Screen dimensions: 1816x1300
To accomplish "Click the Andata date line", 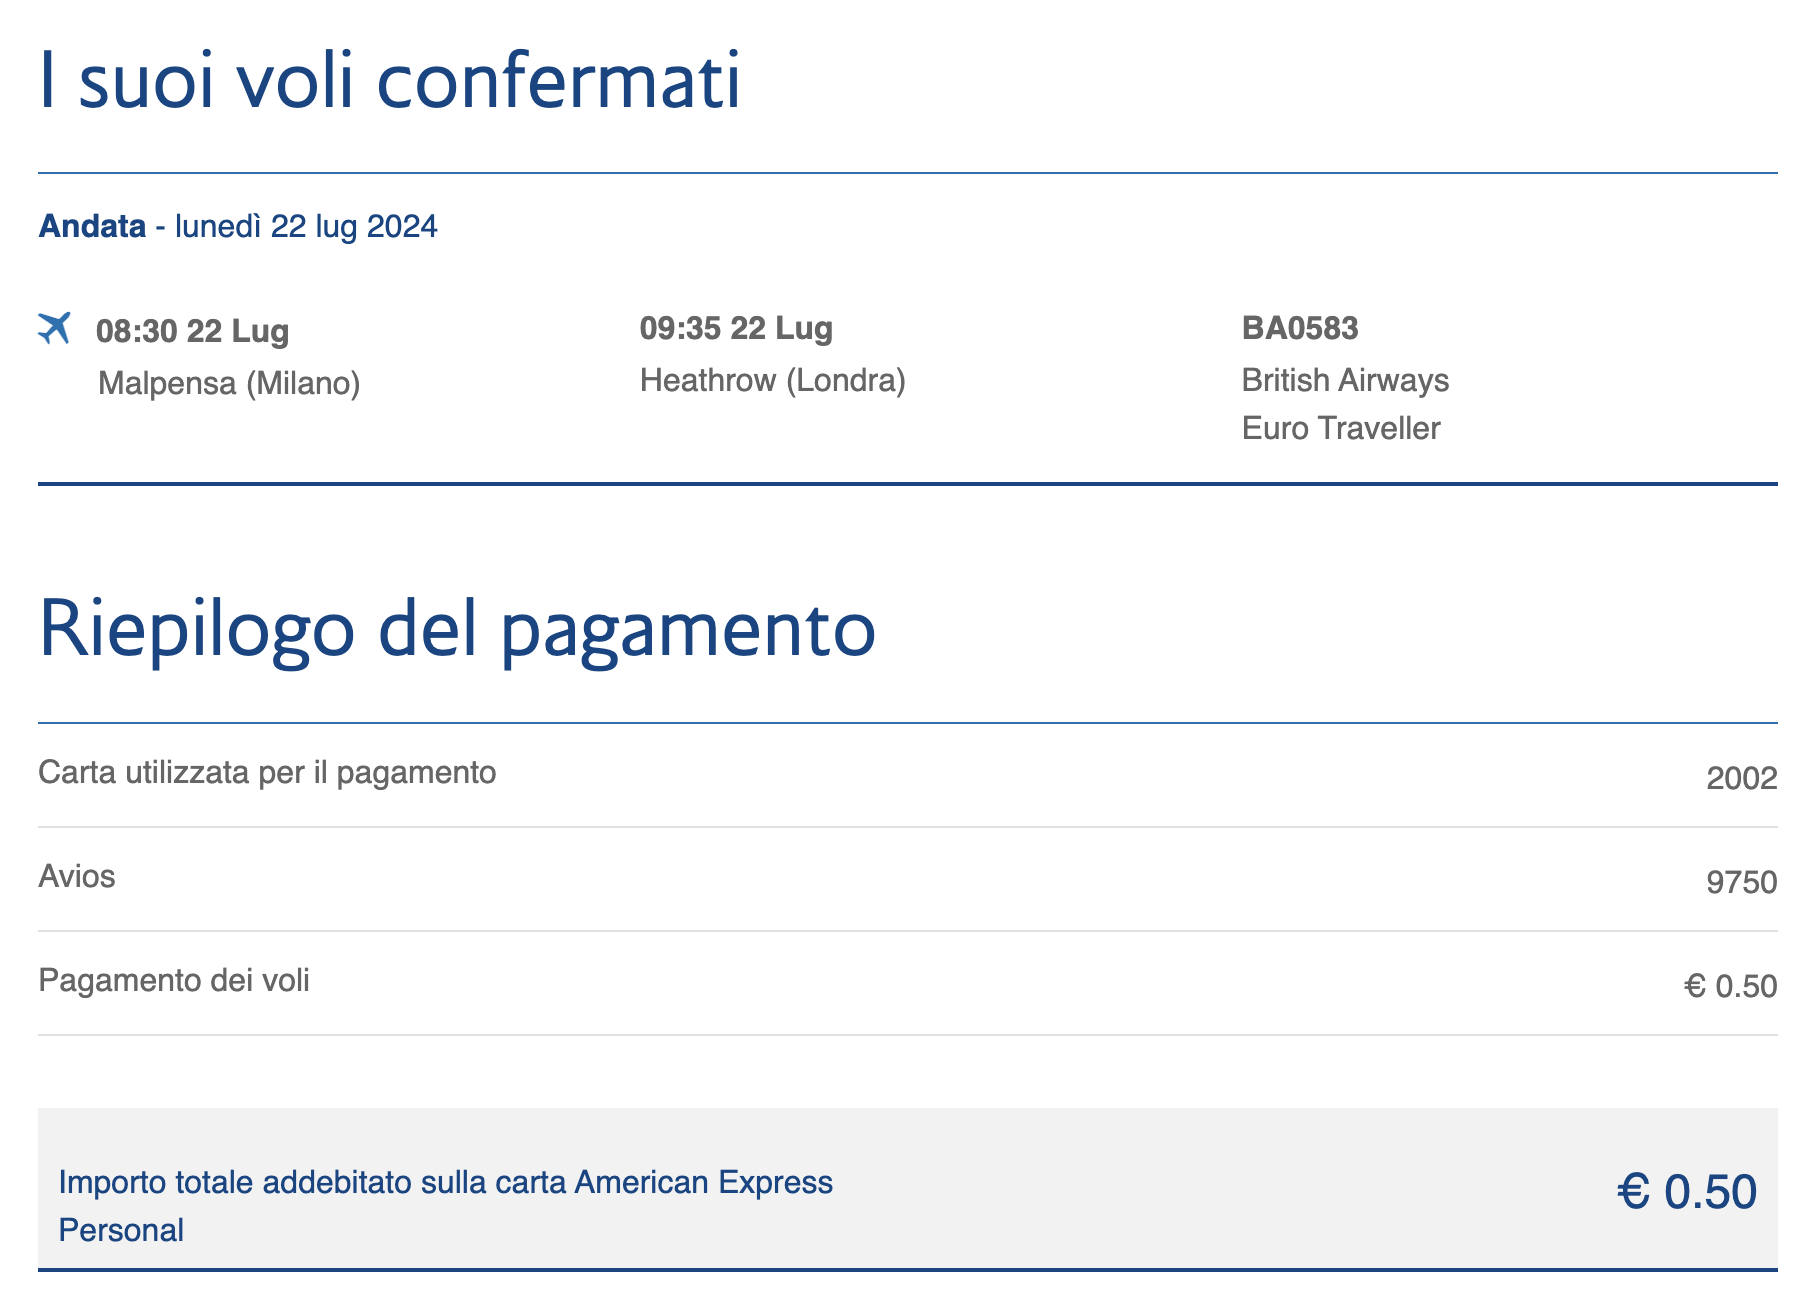I will 238,226.
